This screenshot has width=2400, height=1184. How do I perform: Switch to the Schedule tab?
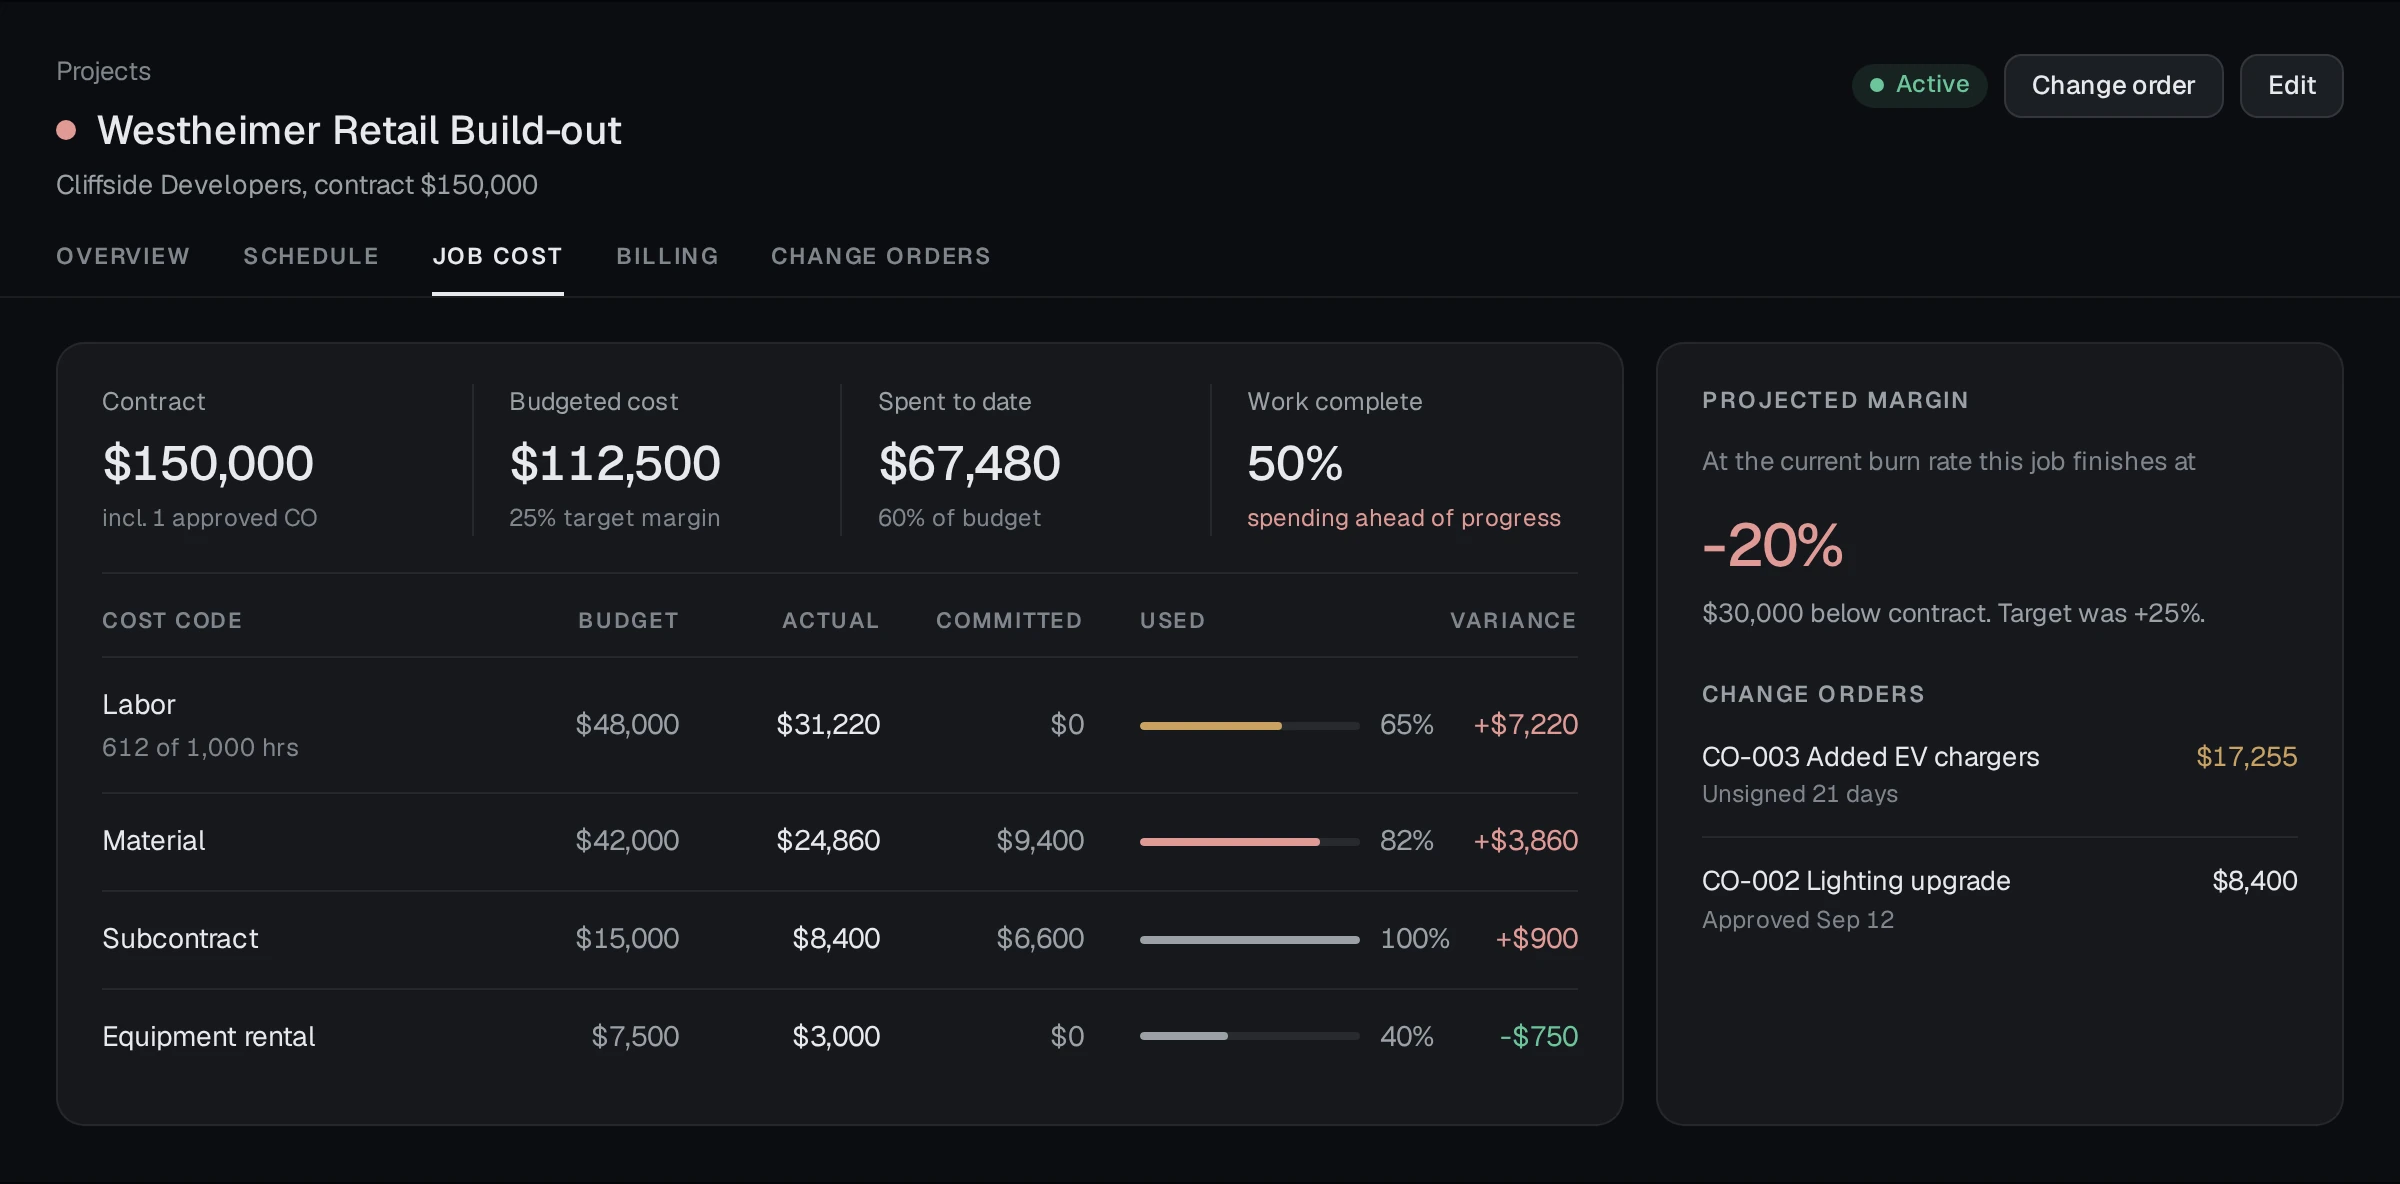tap(311, 256)
